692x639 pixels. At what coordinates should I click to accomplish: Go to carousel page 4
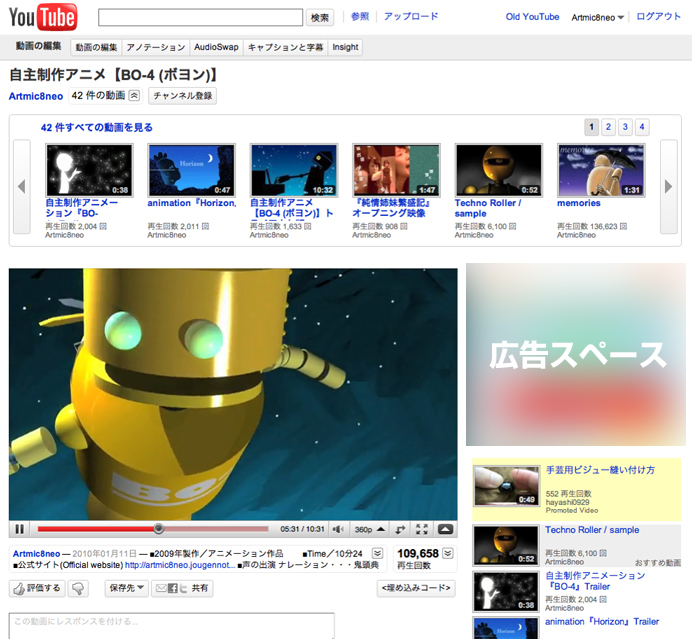[642, 127]
